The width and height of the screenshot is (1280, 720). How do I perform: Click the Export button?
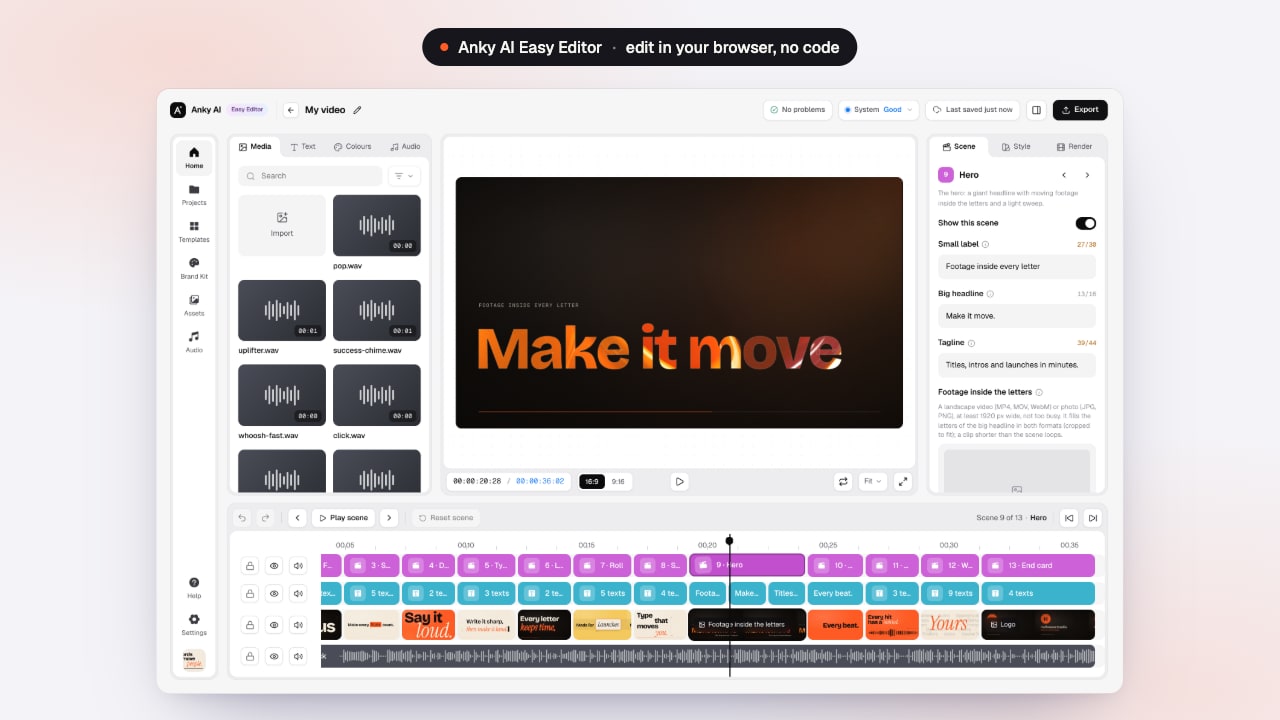coord(1080,110)
